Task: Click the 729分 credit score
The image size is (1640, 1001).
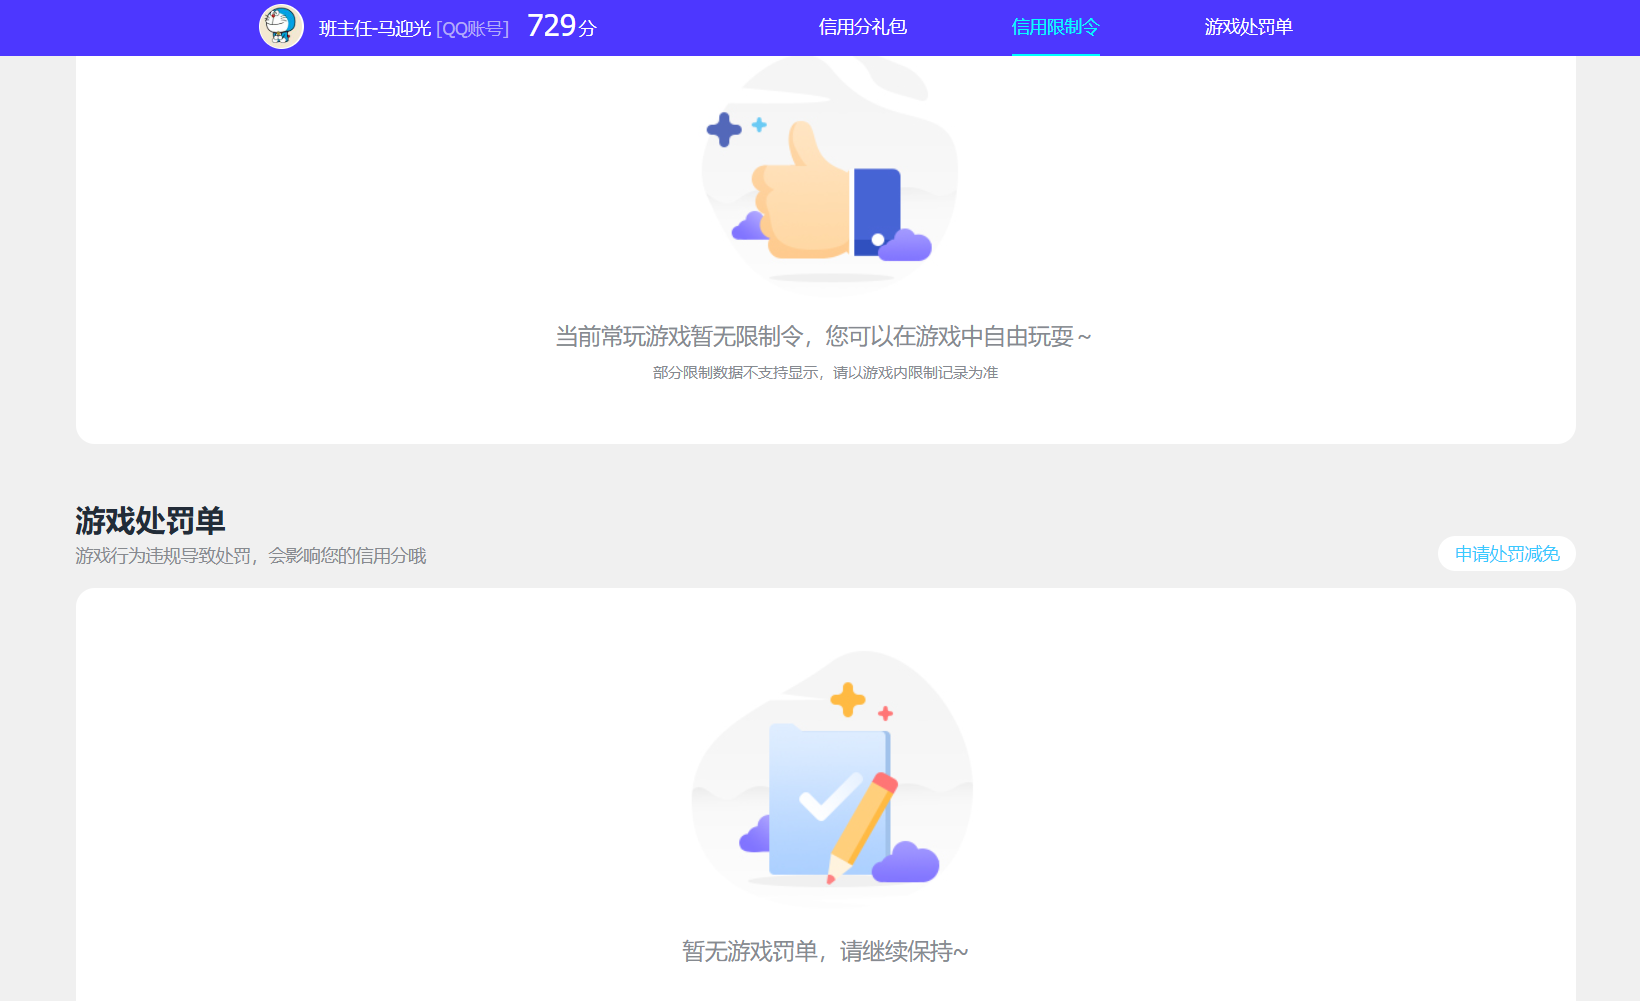Action: pos(561,26)
